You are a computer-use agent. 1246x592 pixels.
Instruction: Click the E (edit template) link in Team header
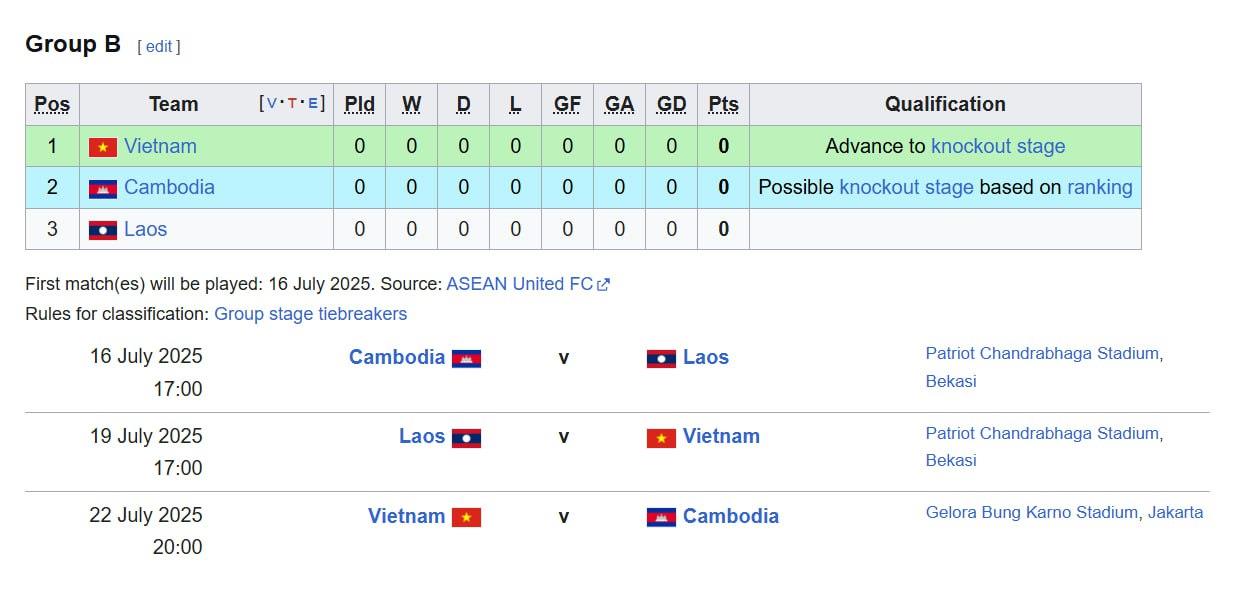[313, 103]
